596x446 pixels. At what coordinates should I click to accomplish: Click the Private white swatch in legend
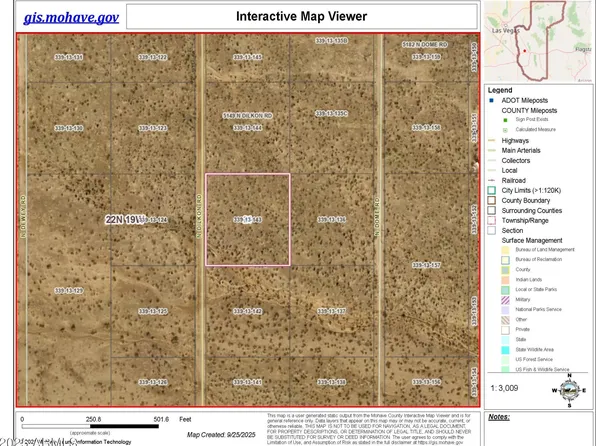pyautogui.click(x=505, y=330)
